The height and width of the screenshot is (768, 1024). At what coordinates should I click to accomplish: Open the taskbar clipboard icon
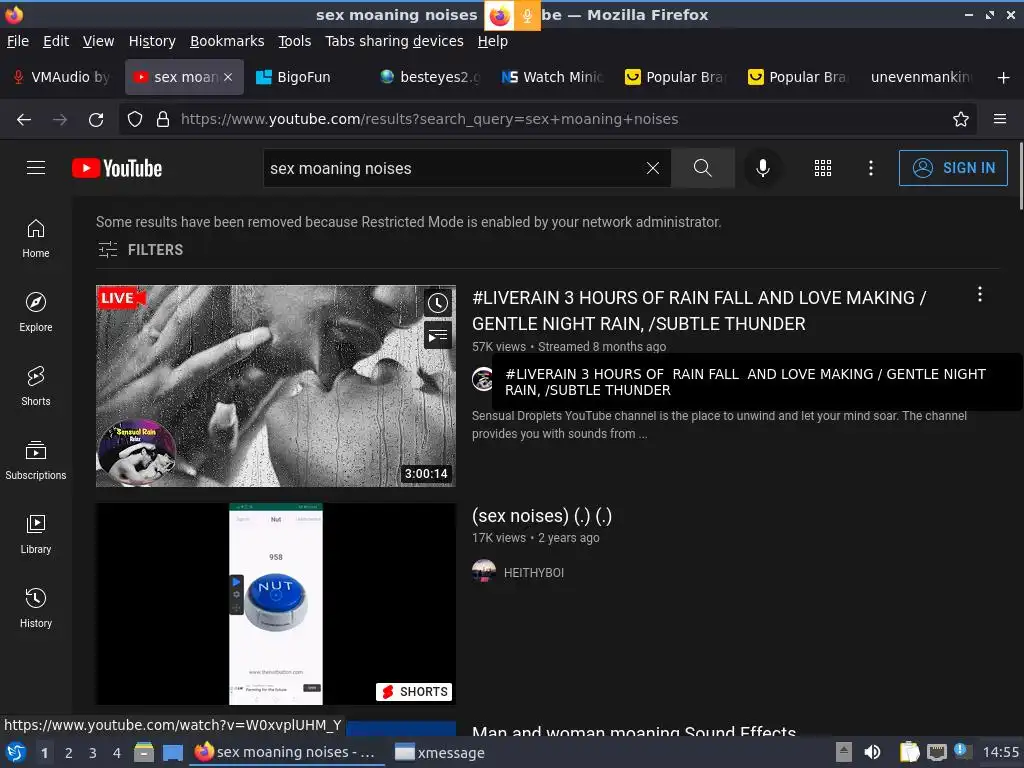tap(909, 752)
